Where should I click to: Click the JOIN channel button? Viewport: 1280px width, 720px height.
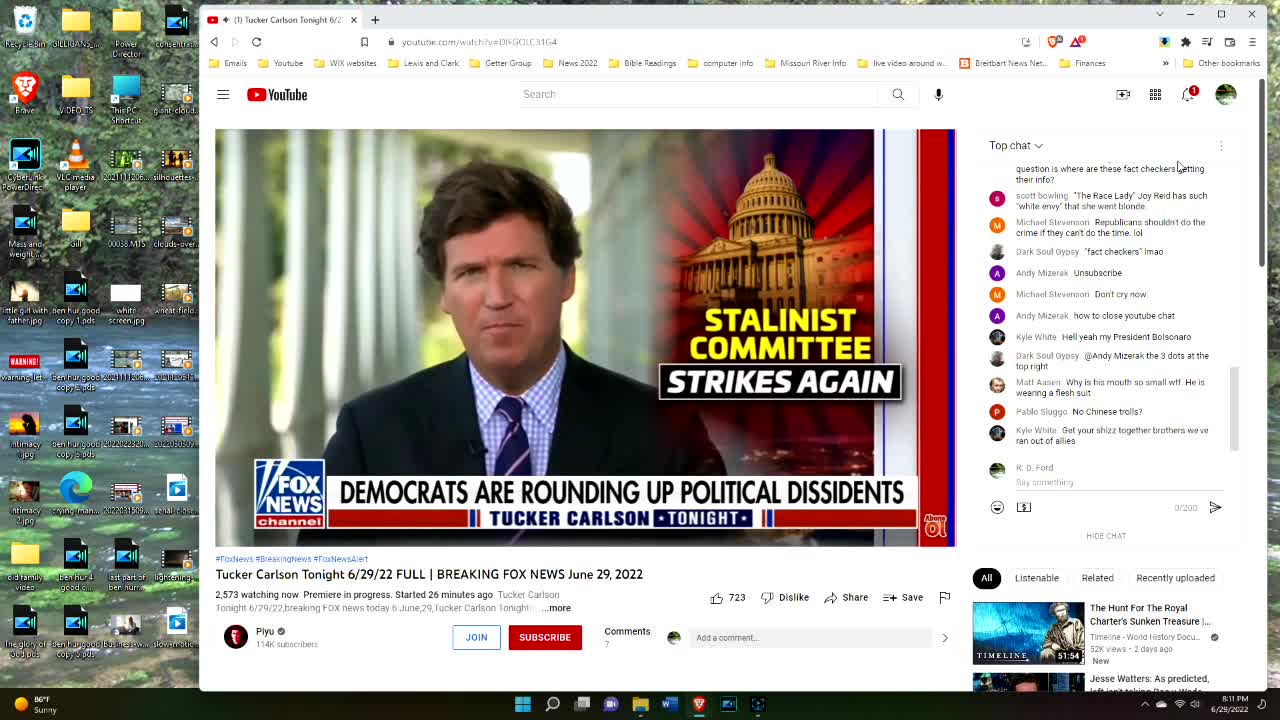(x=476, y=637)
